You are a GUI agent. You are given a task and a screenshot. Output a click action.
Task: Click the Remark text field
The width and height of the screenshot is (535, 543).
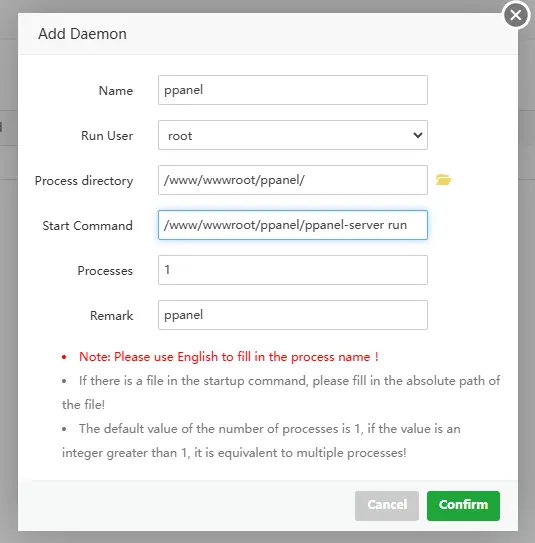pos(293,315)
